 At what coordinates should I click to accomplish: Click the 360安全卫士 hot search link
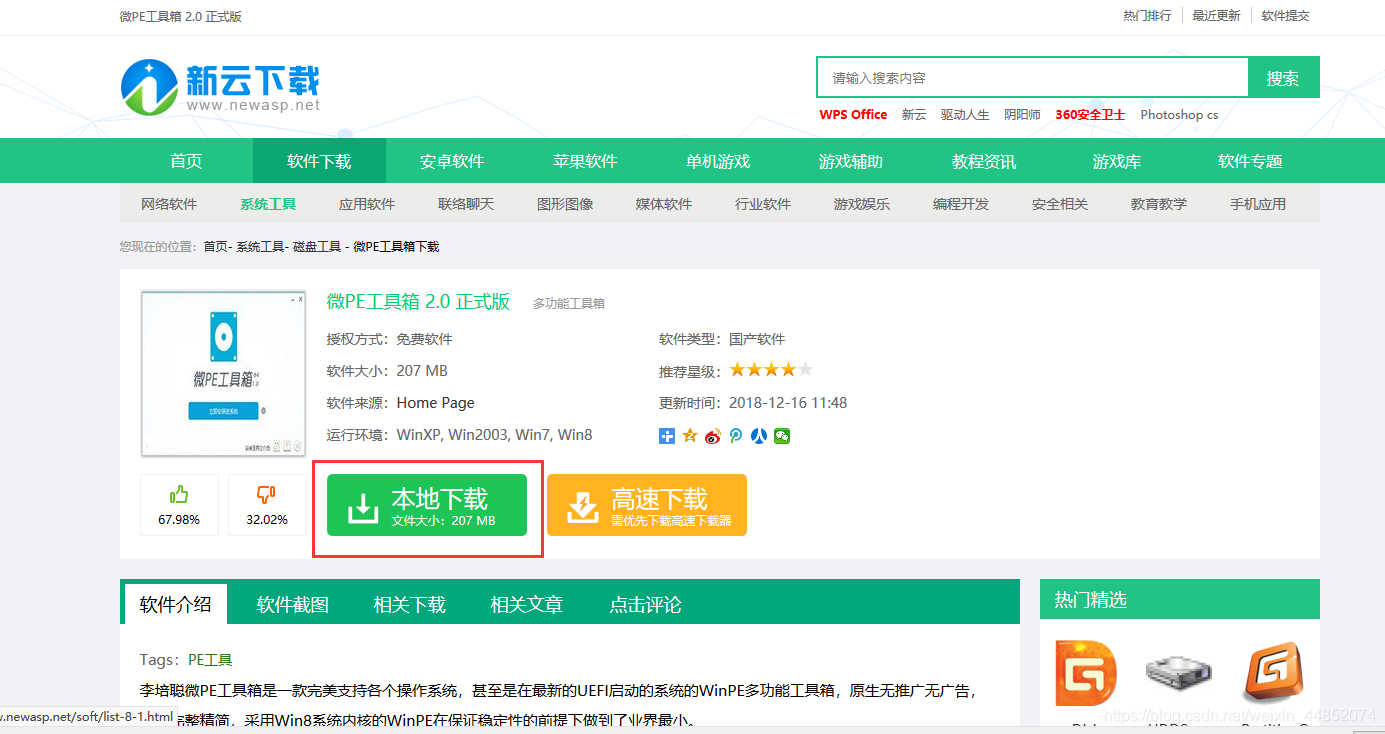tap(1090, 115)
